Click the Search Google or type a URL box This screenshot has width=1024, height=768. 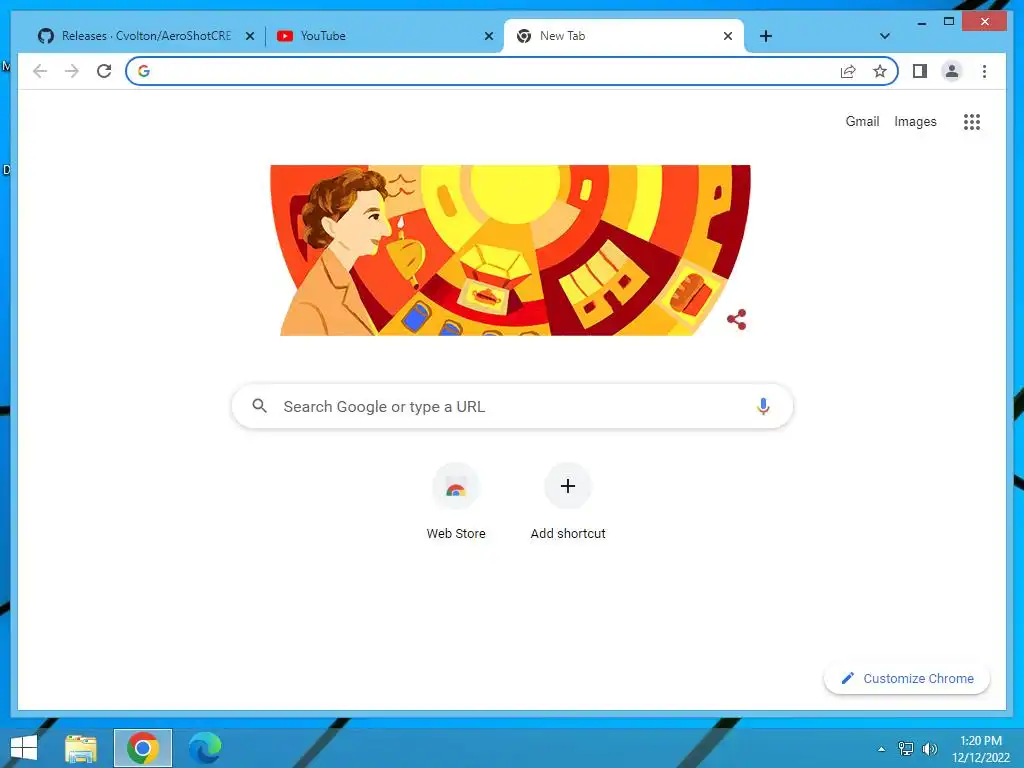[513, 406]
